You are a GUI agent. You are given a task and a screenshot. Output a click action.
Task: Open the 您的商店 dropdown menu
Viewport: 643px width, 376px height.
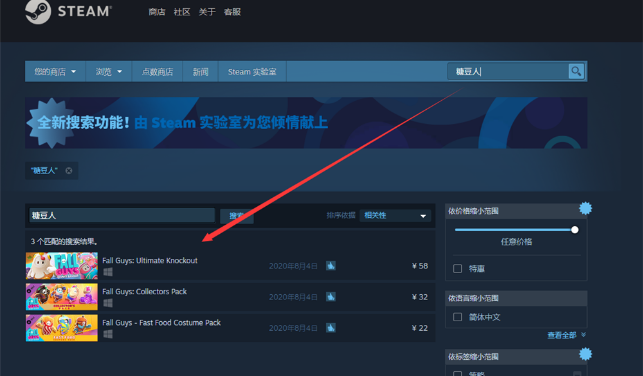point(55,72)
